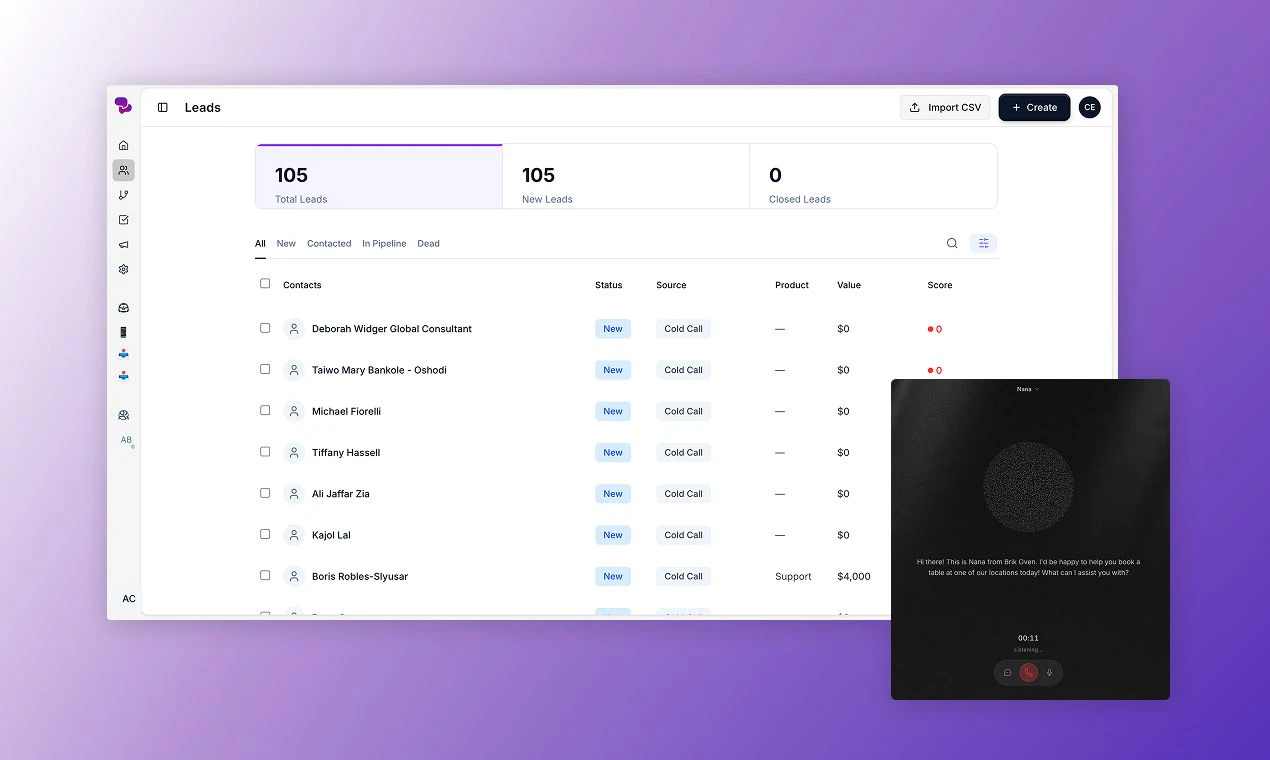1270x760 pixels.
Task: Click the Import CSV button
Action: coord(944,107)
